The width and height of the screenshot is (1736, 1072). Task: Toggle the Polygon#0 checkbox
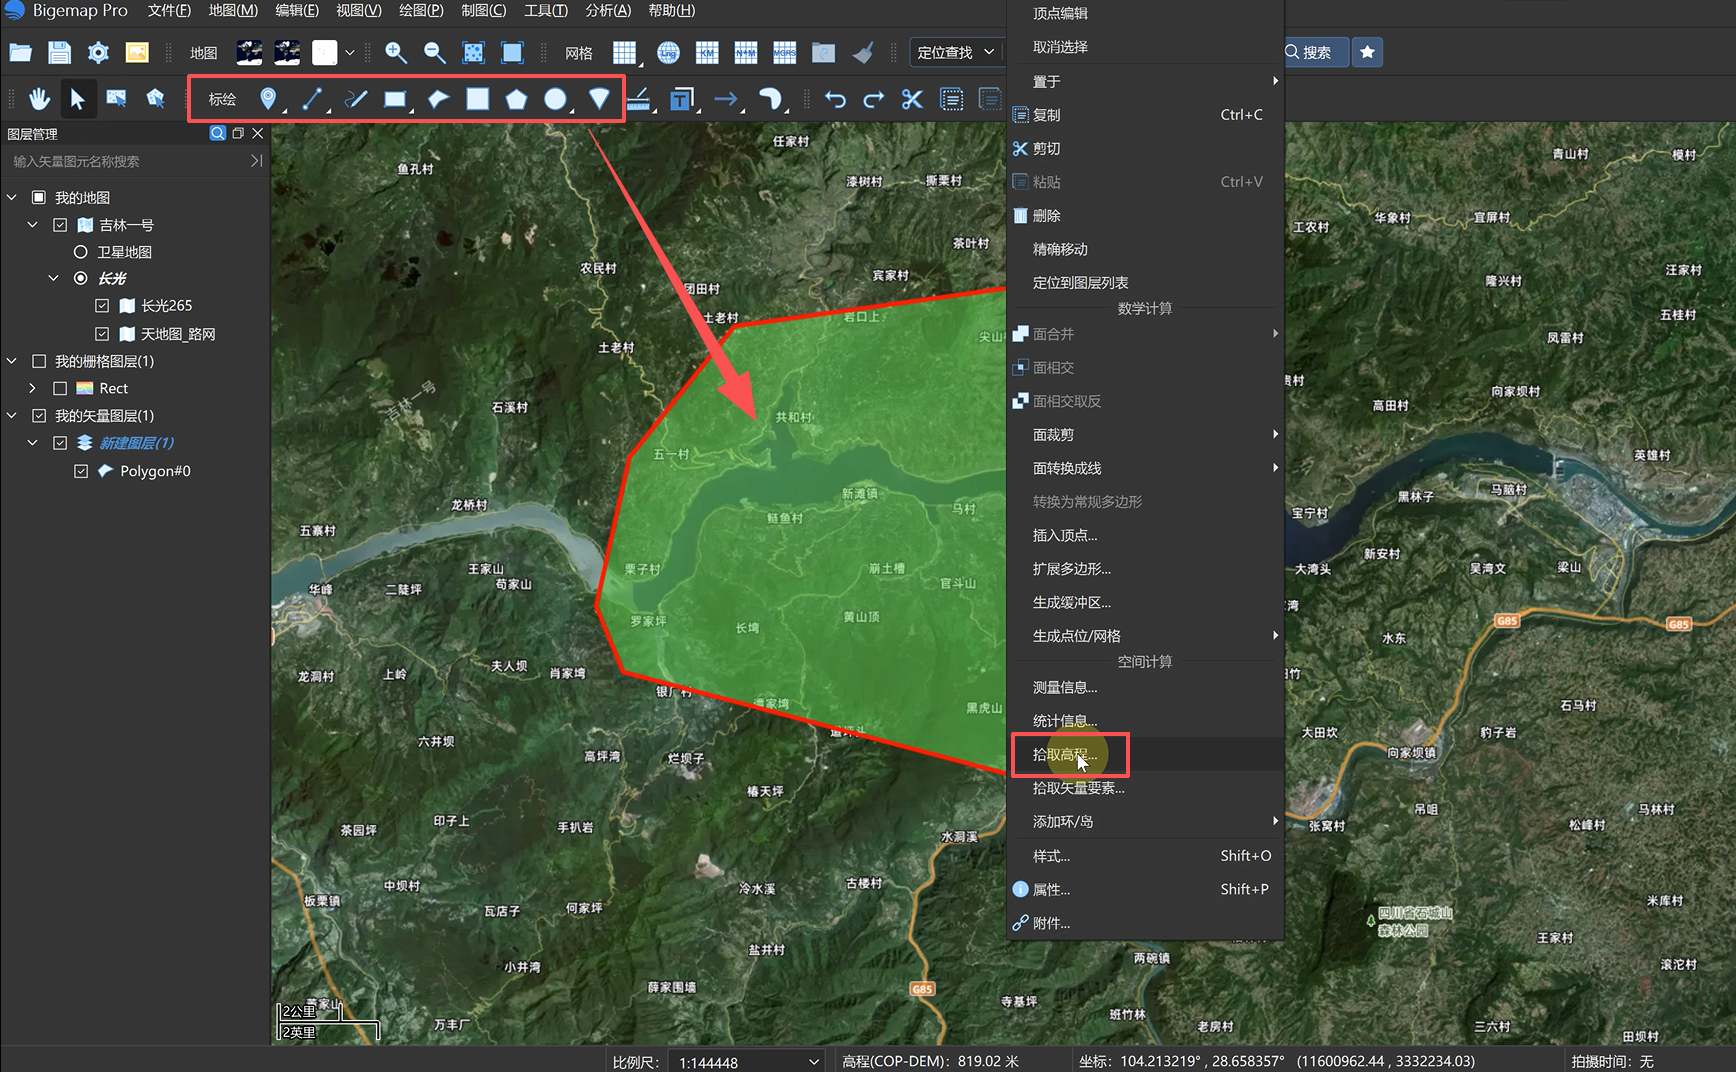click(x=81, y=471)
